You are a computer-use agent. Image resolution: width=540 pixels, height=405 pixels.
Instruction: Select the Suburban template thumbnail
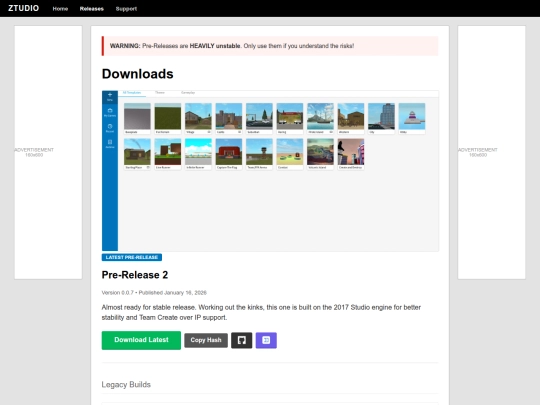(259, 118)
